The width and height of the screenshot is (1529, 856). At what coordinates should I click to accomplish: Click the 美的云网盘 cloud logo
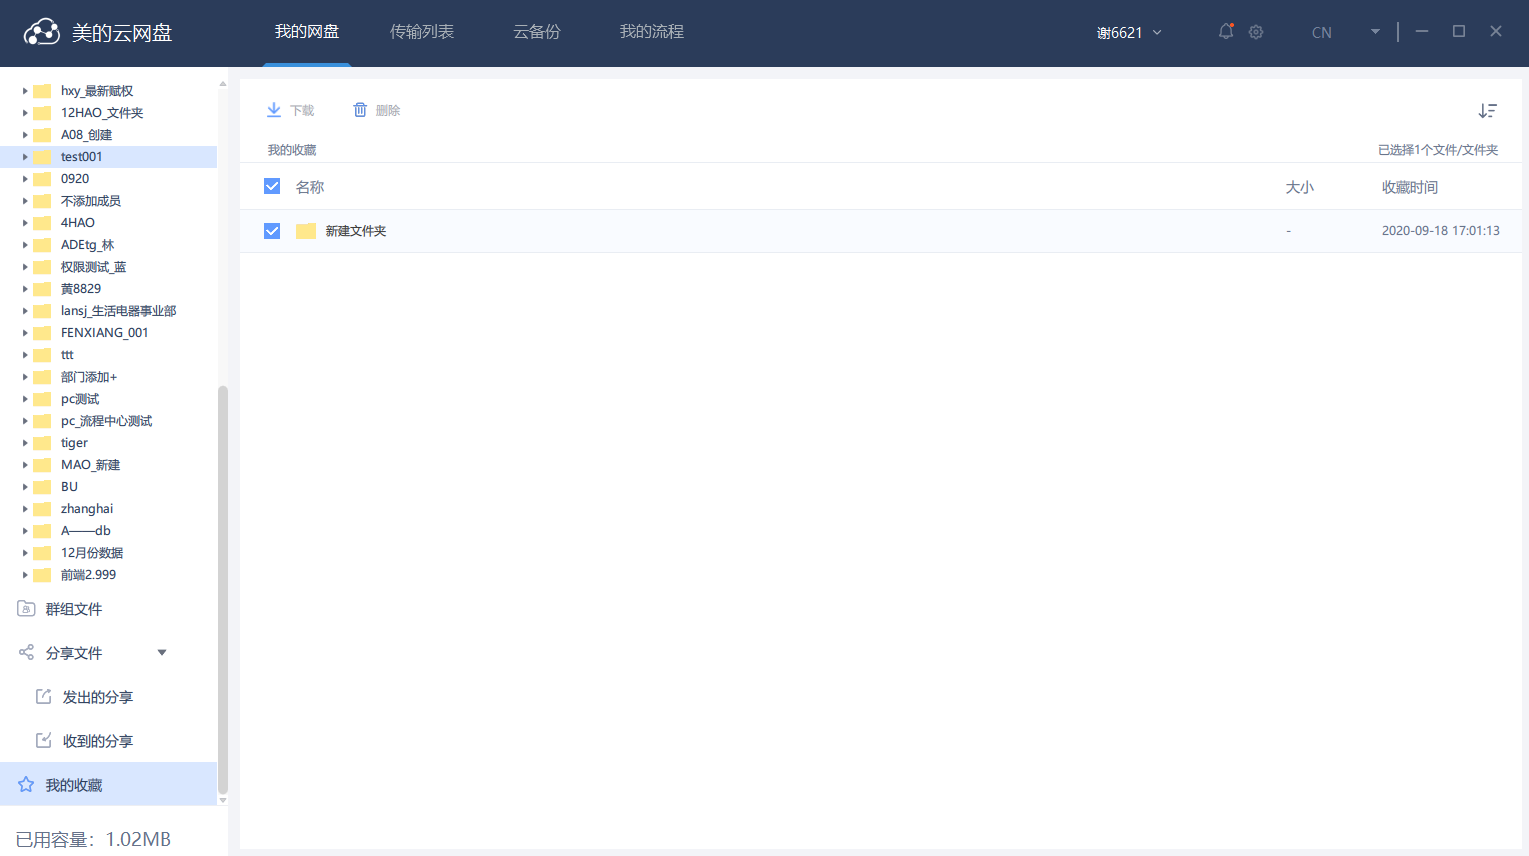(42, 32)
